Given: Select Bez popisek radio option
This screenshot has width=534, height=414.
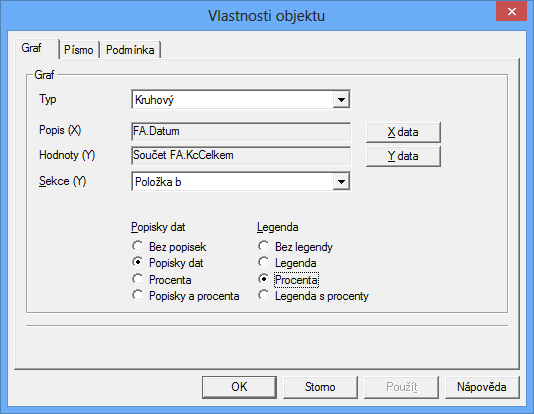Looking at the screenshot, I should (169, 246).
